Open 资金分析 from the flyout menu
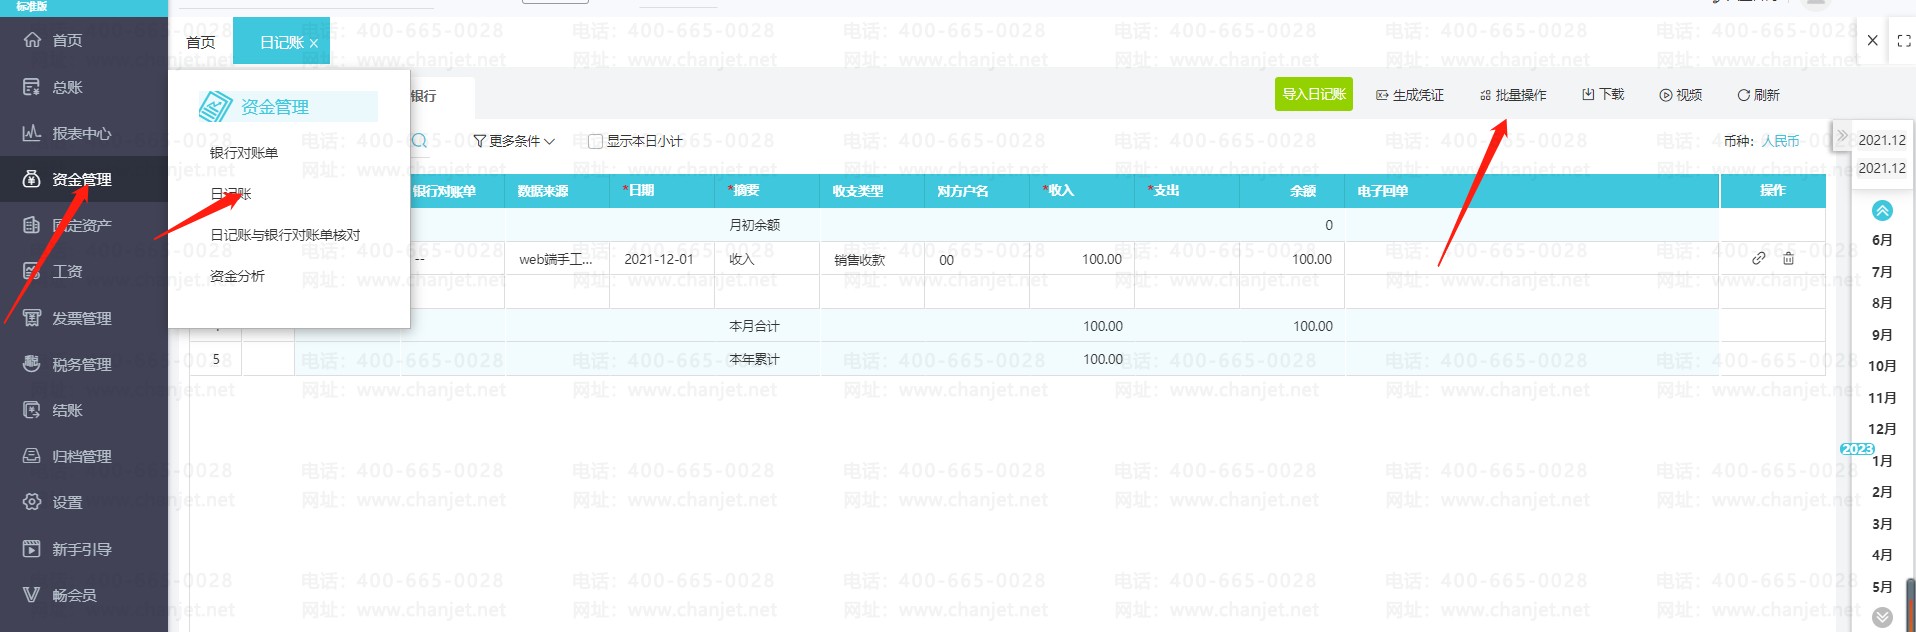The image size is (1916, 632). tap(237, 276)
